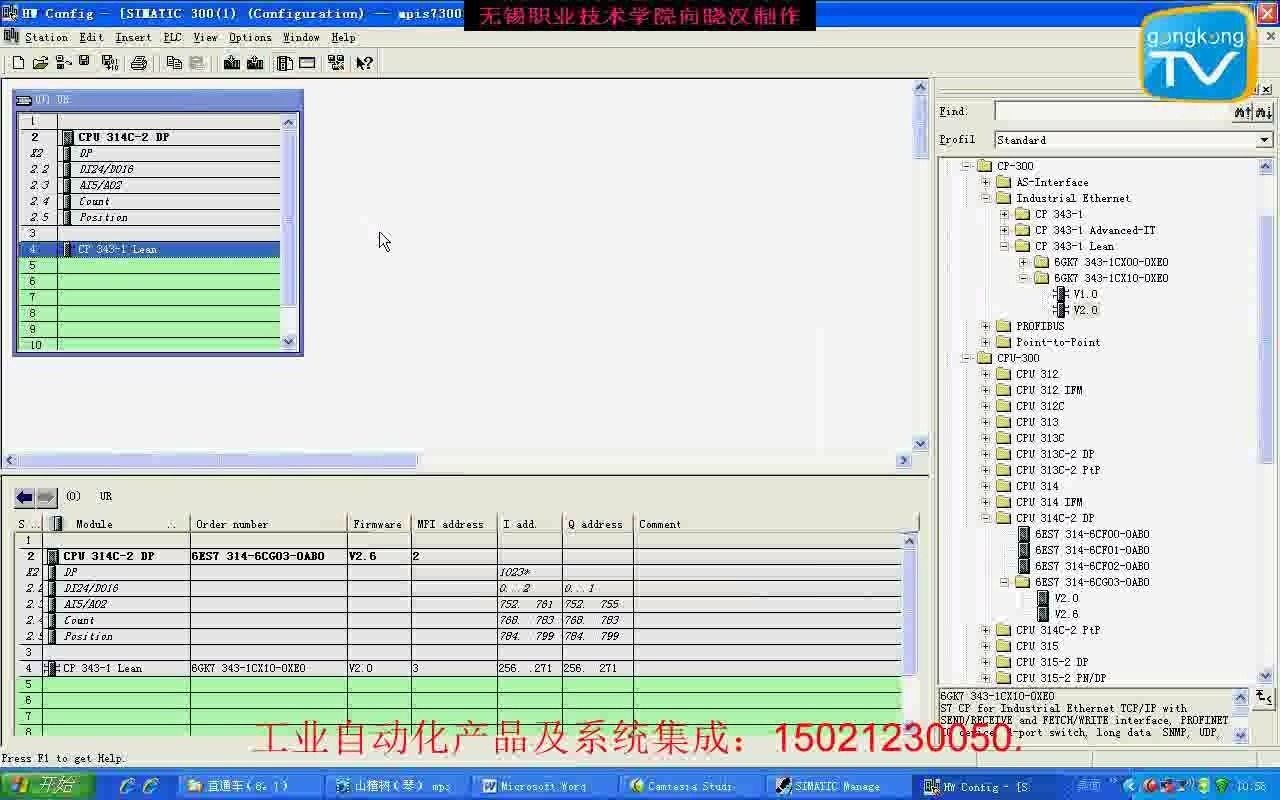Expand the PROFIBUS catalog folder
1280x800 pixels.
[986, 326]
